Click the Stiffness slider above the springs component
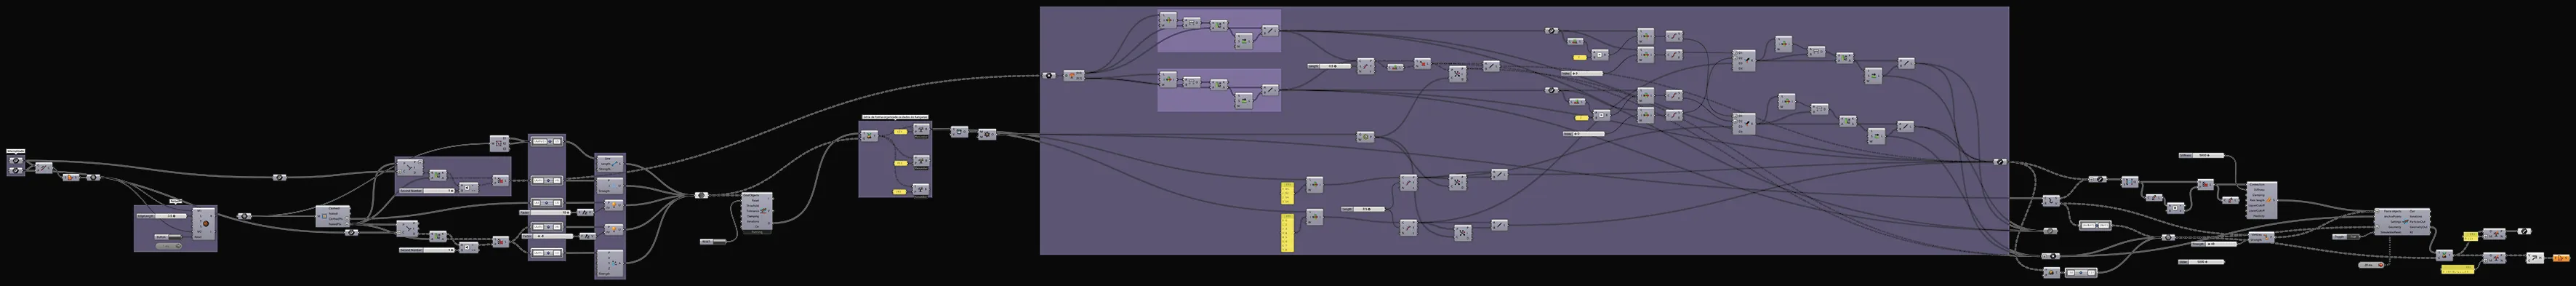The width and height of the screenshot is (2576, 286). click(x=2202, y=155)
